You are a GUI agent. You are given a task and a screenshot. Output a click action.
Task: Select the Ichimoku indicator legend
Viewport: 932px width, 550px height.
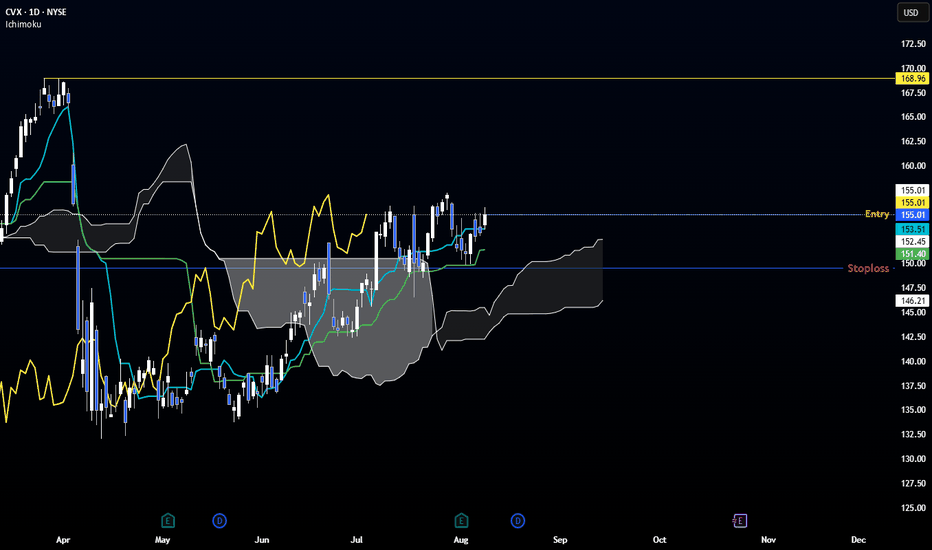(x=23, y=24)
